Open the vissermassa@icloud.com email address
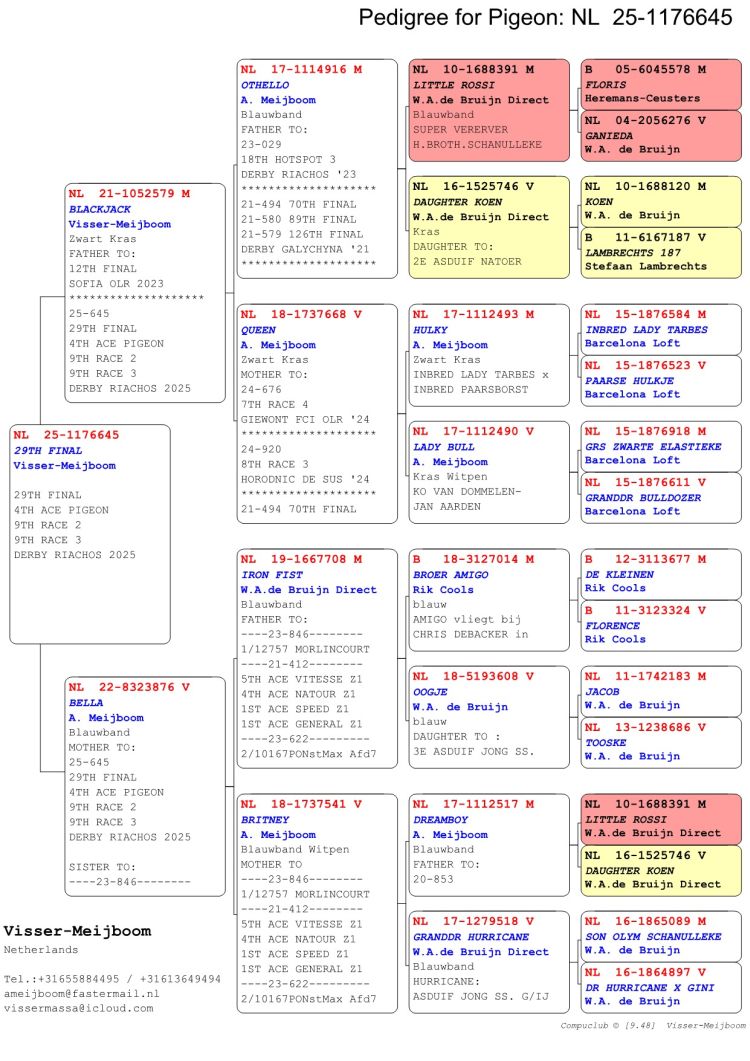This screenshot has height=1061, width=750. [x=79, y=1008]
